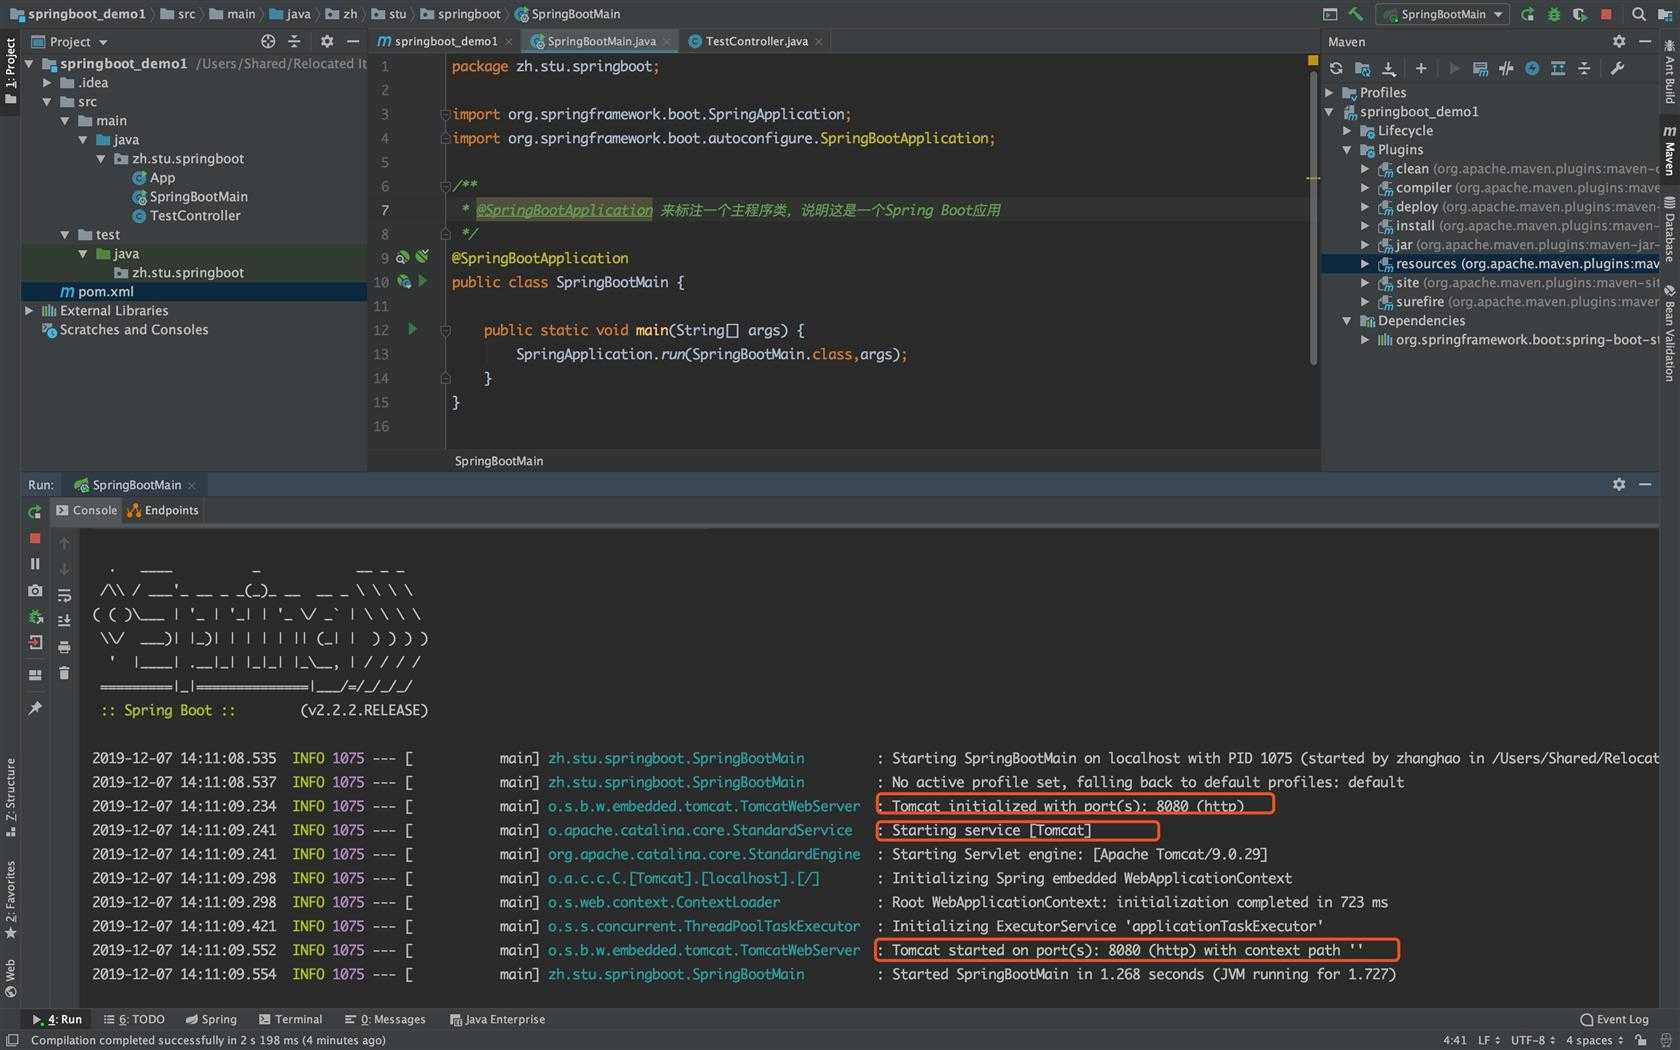The height and width of the screenshot is (1050, 1680).
Task: Reimport all Maven projects
Action: (1336, 68)
